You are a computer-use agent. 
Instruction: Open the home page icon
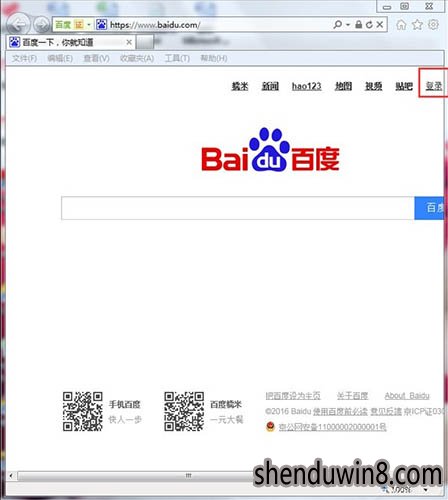coord(401,25)
